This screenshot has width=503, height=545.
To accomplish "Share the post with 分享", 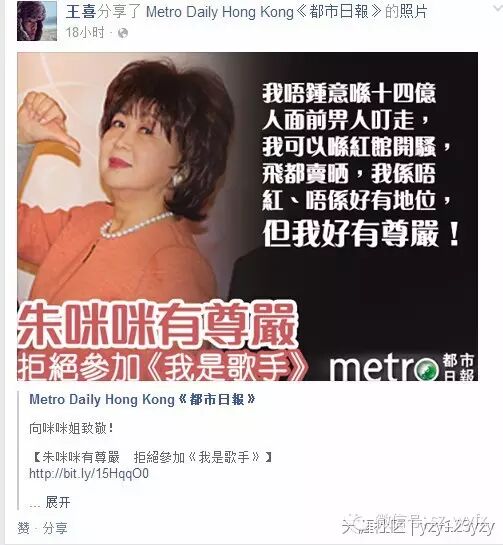I will (55, 528).
